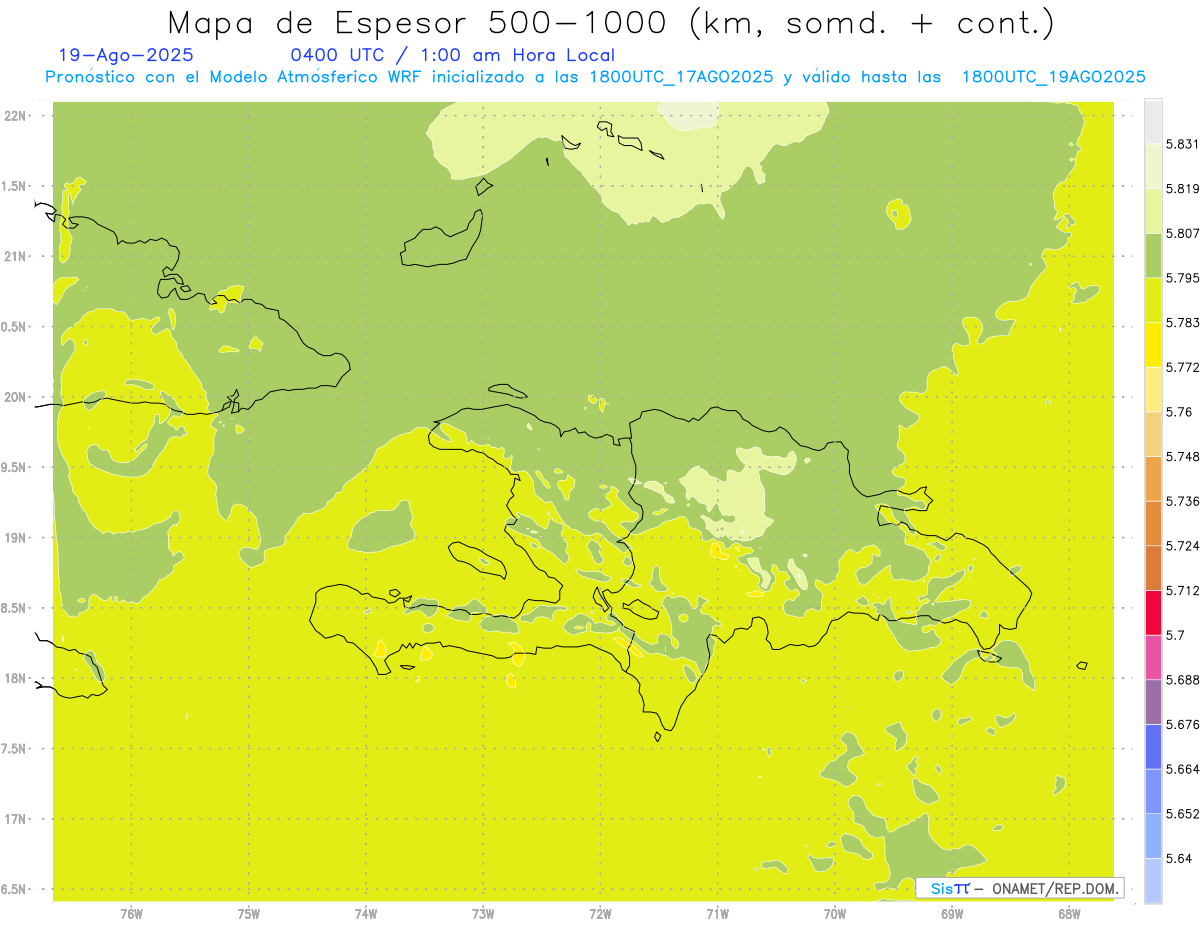Select the legend value 5.772
Viewport: 1200px width, 927px height.
[x=1181, y=367]
